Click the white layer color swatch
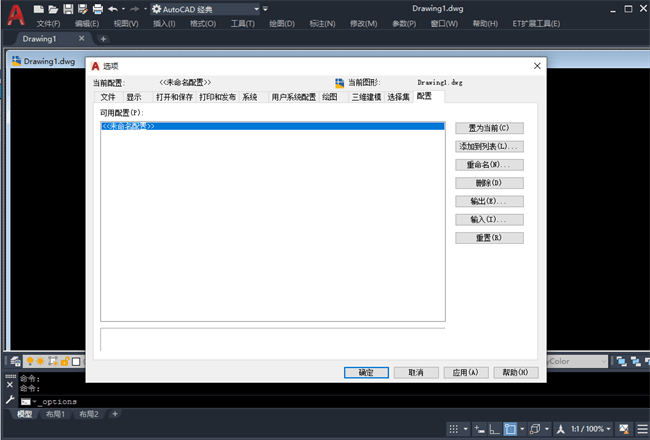The width and height of the screenshot is (650, 440). click(76, 362)
